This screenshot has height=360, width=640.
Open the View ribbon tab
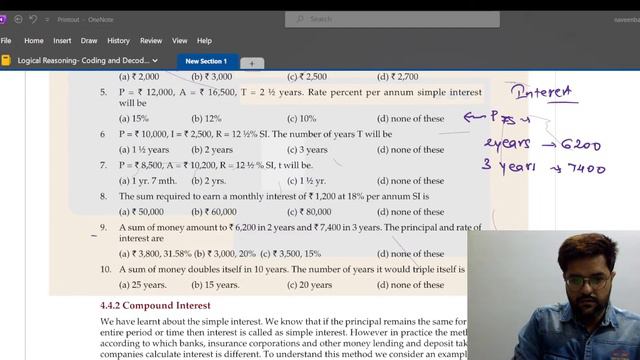pos(180,41)
